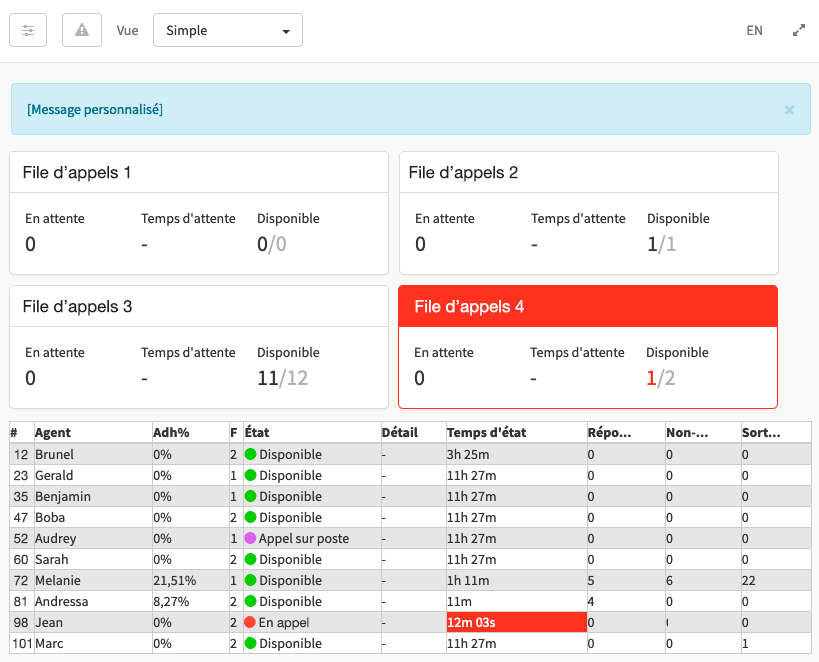
Task: Switch the language to EN
Action: click(x=754, y=30)
